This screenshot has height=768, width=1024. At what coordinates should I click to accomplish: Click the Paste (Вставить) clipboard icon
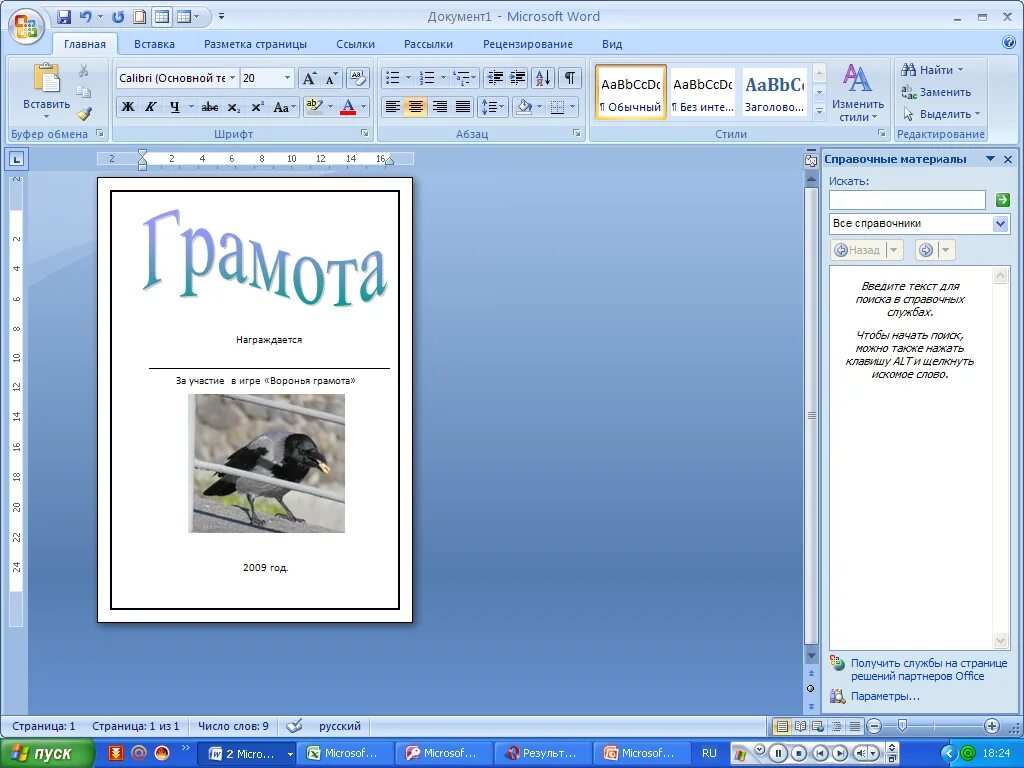[46, 79]
